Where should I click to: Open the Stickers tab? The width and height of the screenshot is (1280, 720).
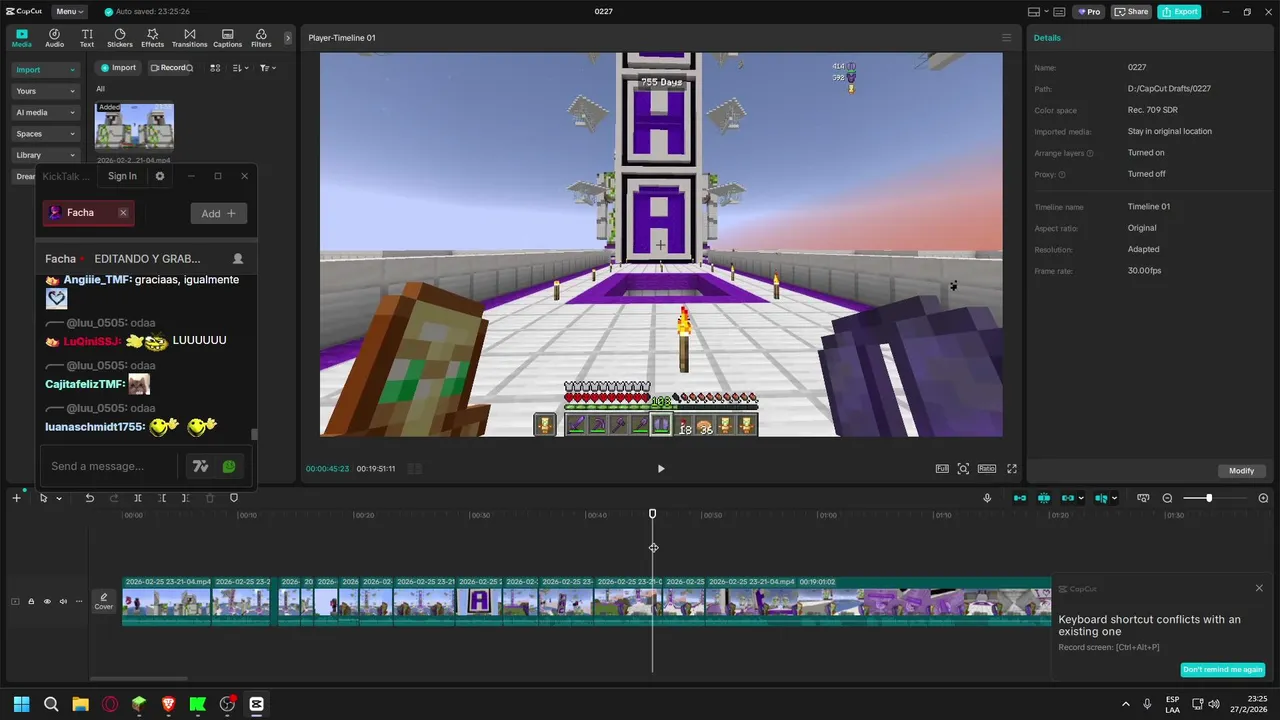pos(120,38)
